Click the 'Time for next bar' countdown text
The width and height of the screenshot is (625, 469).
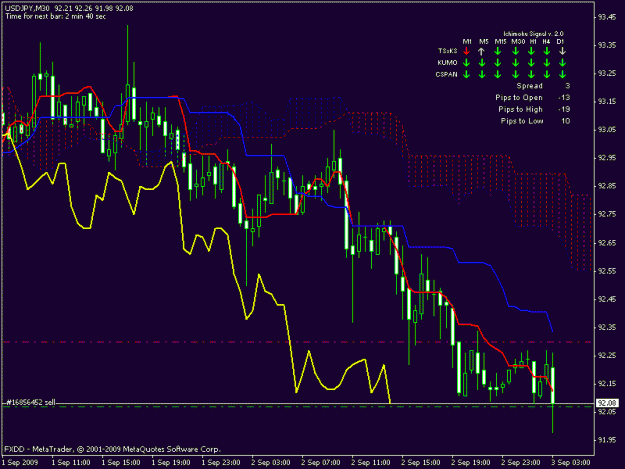[55, 16]
